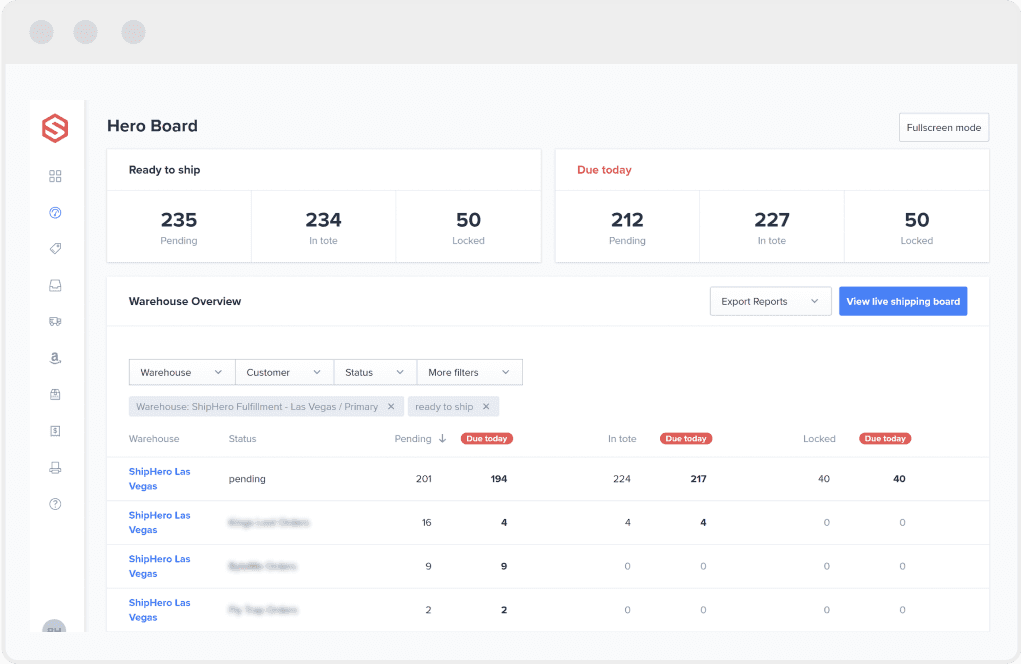Open the tag icon in sidebar

click(x=55, y=249)
